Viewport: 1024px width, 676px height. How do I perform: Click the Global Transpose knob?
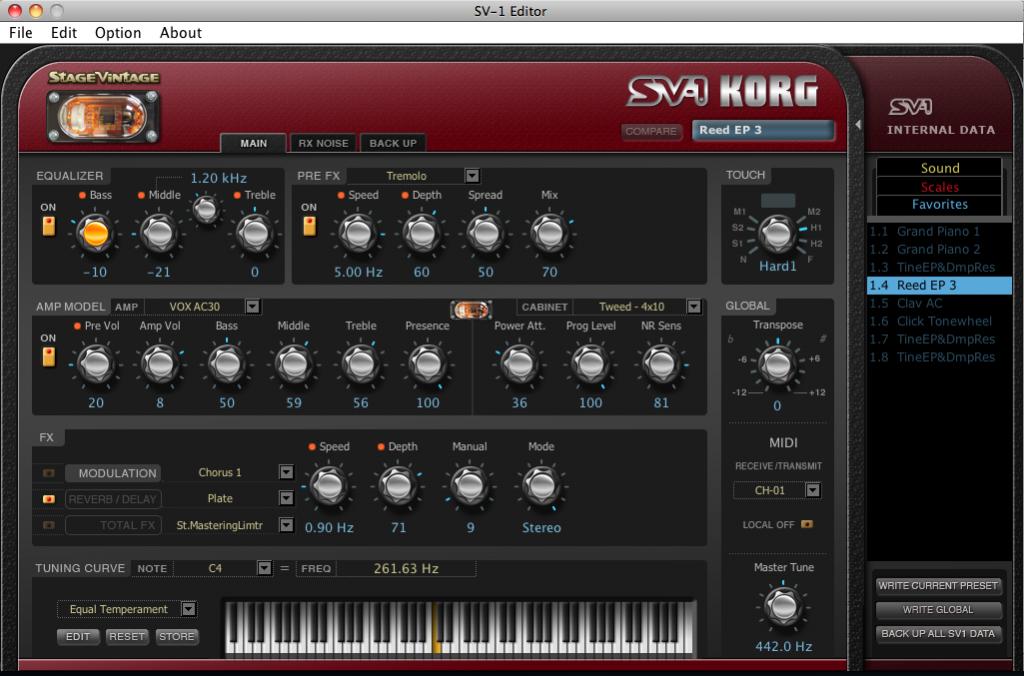[x=777, y=365]
